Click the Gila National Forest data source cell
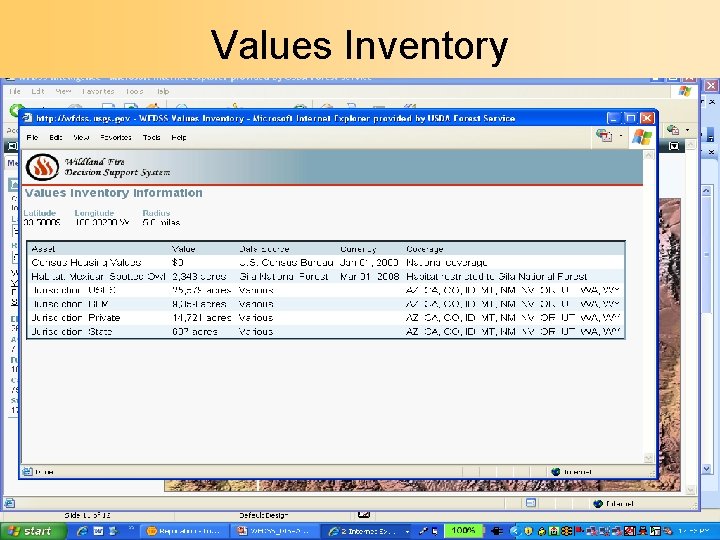Image resolution: width=720 pixels, height=540 pixels. pos(283,276)
